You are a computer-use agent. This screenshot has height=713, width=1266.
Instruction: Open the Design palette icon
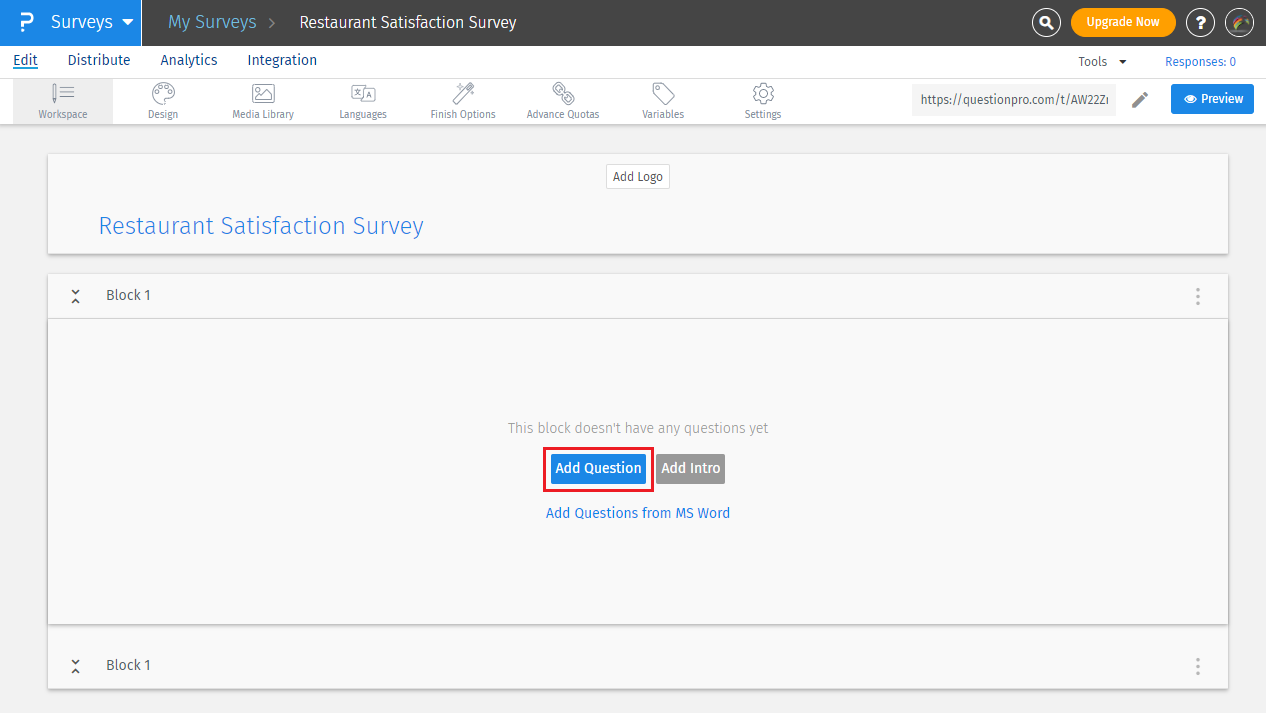point(163,101)
